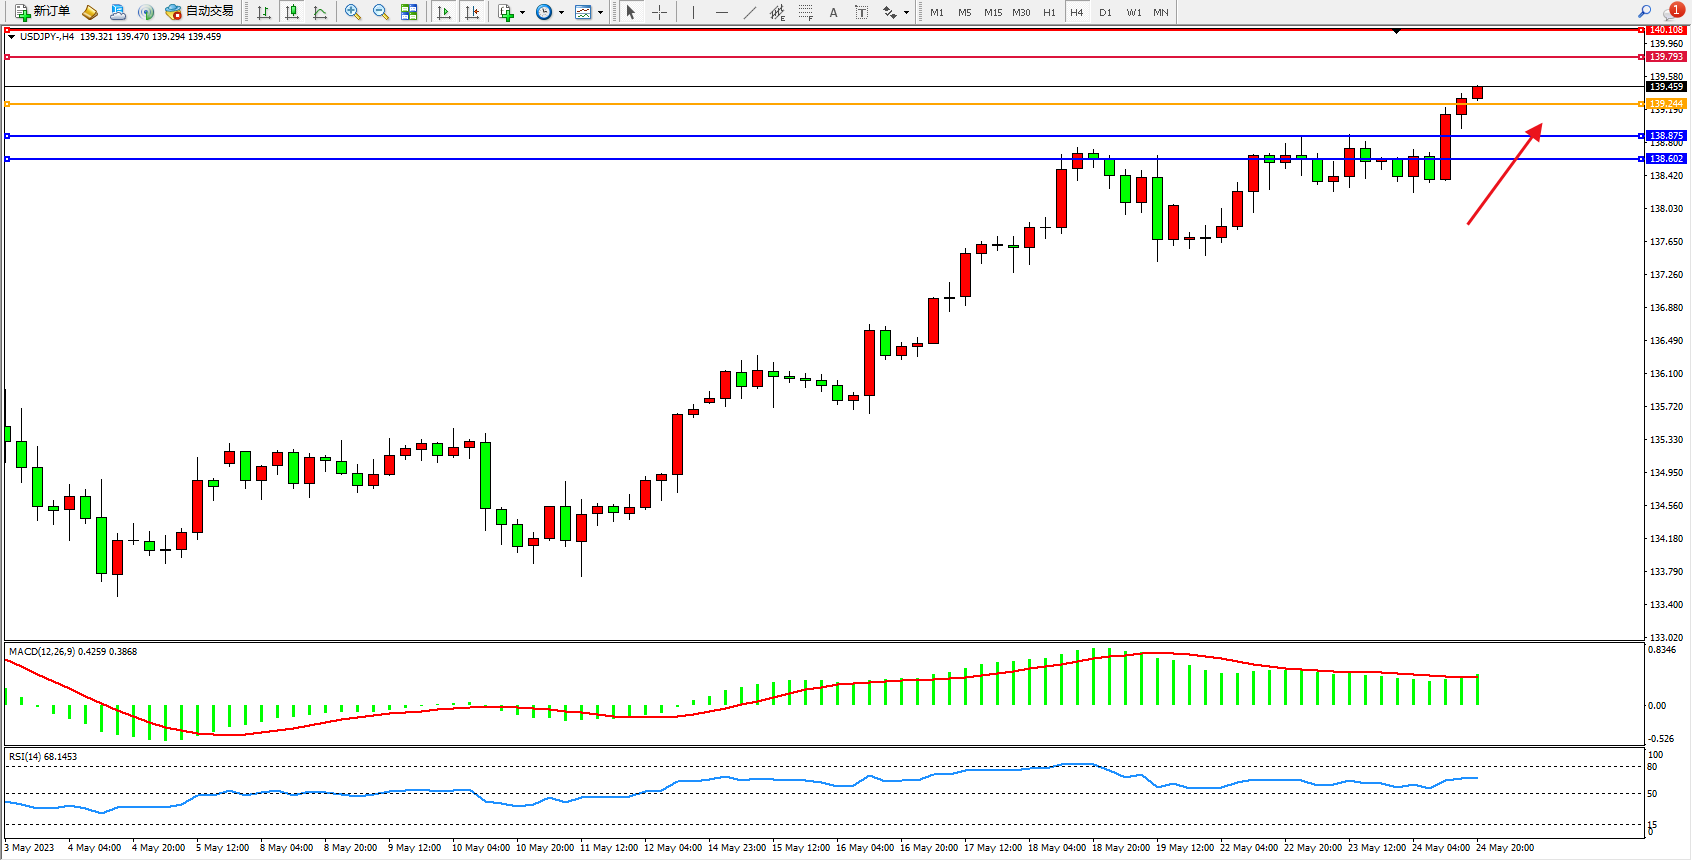Viewport: 1692px width, 861px height.
Task: Click the AutoTrading (自动交易) button
Action: click(200, 12)
